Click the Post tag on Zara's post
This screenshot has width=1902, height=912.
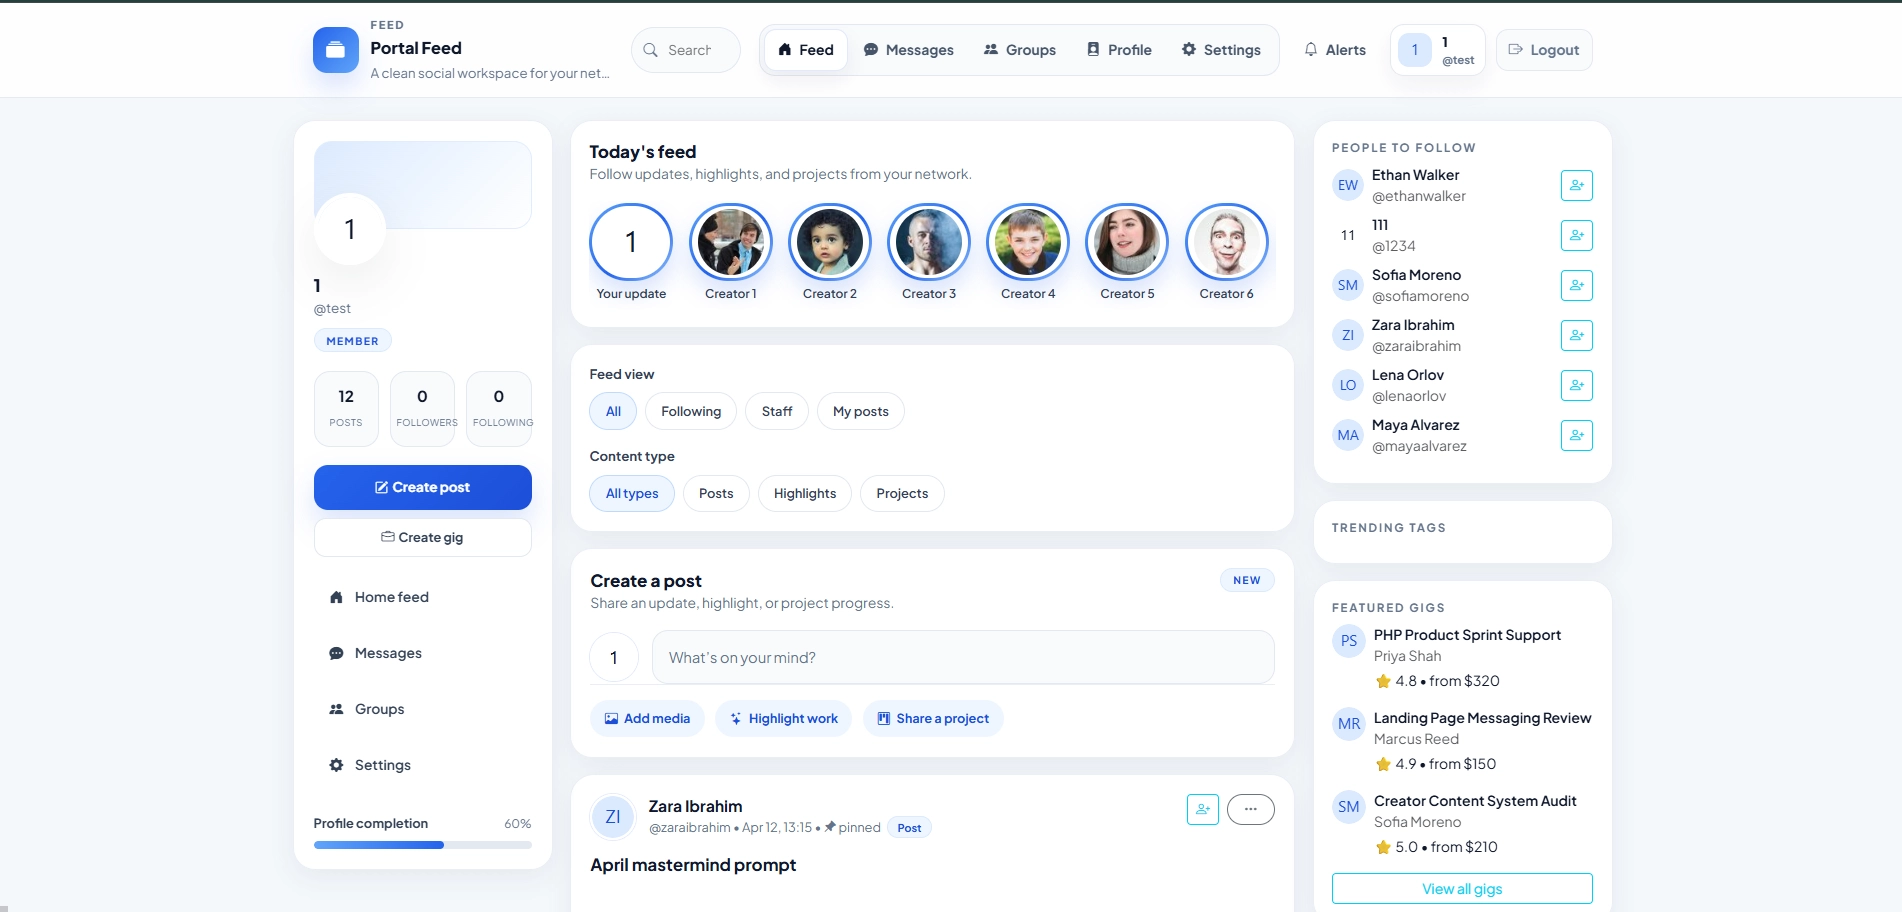[909, 828]
